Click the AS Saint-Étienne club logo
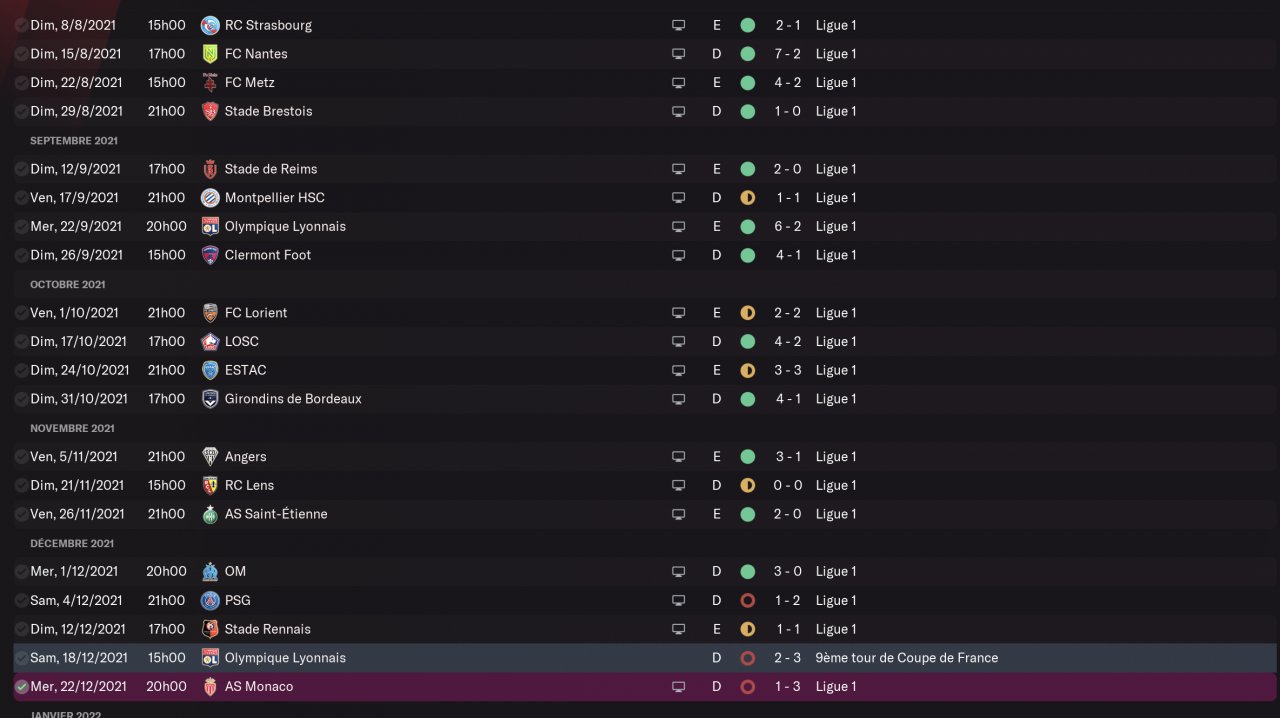Screen dimensions: 1280x718 click(x=210, y=514)
